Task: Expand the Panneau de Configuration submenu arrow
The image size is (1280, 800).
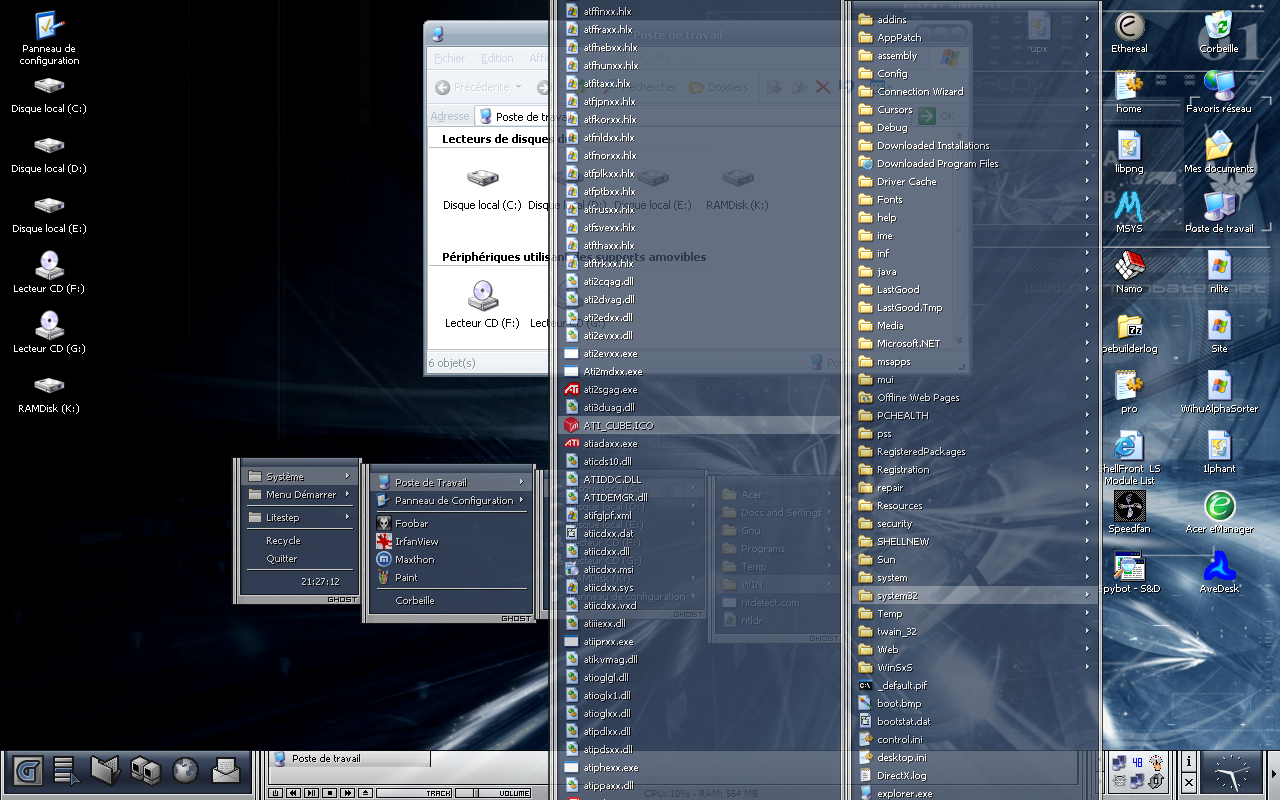Action: coord(521,500)
